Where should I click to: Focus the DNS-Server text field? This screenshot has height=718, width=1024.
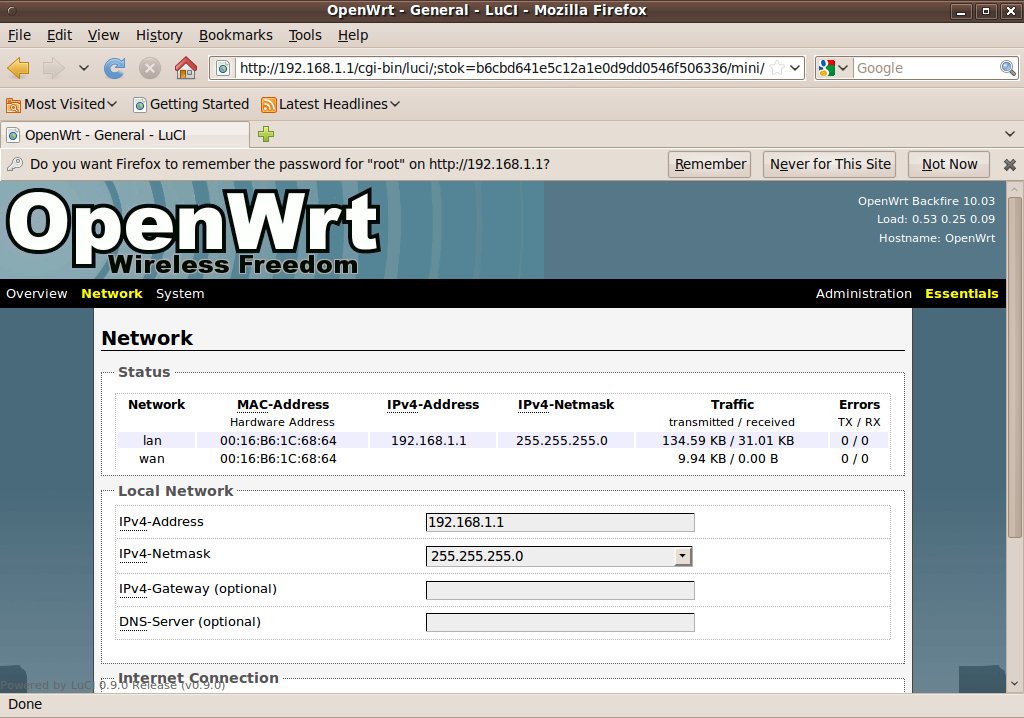coord(560,622)
